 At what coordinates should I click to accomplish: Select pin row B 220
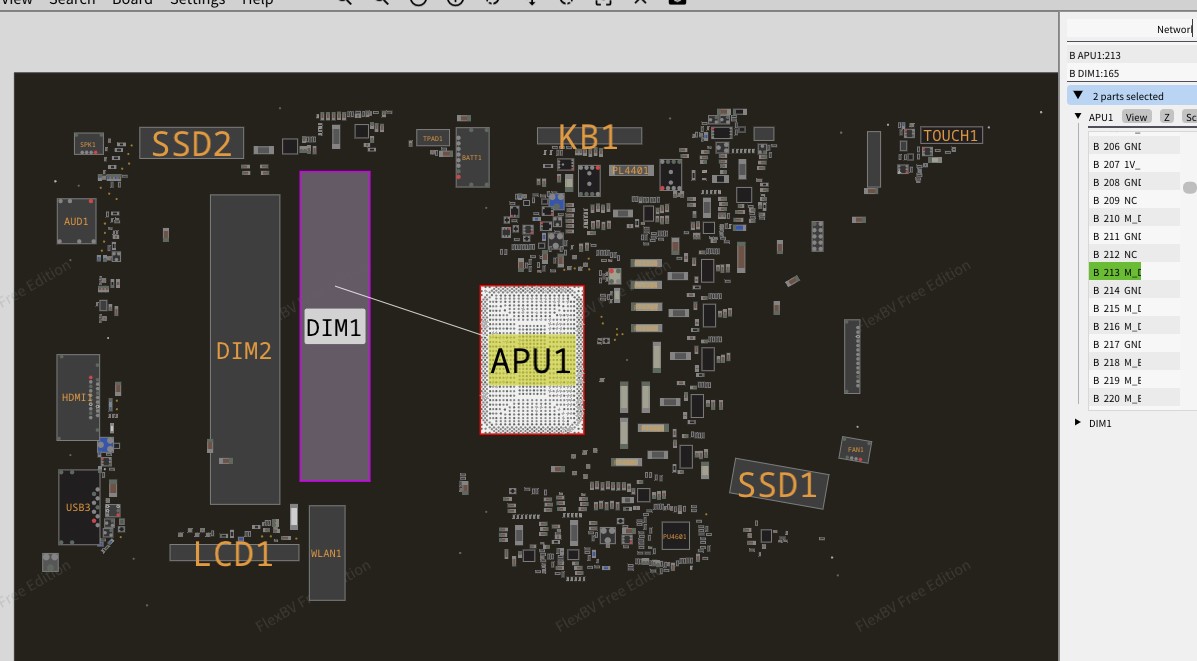(x=1134, y=398)
